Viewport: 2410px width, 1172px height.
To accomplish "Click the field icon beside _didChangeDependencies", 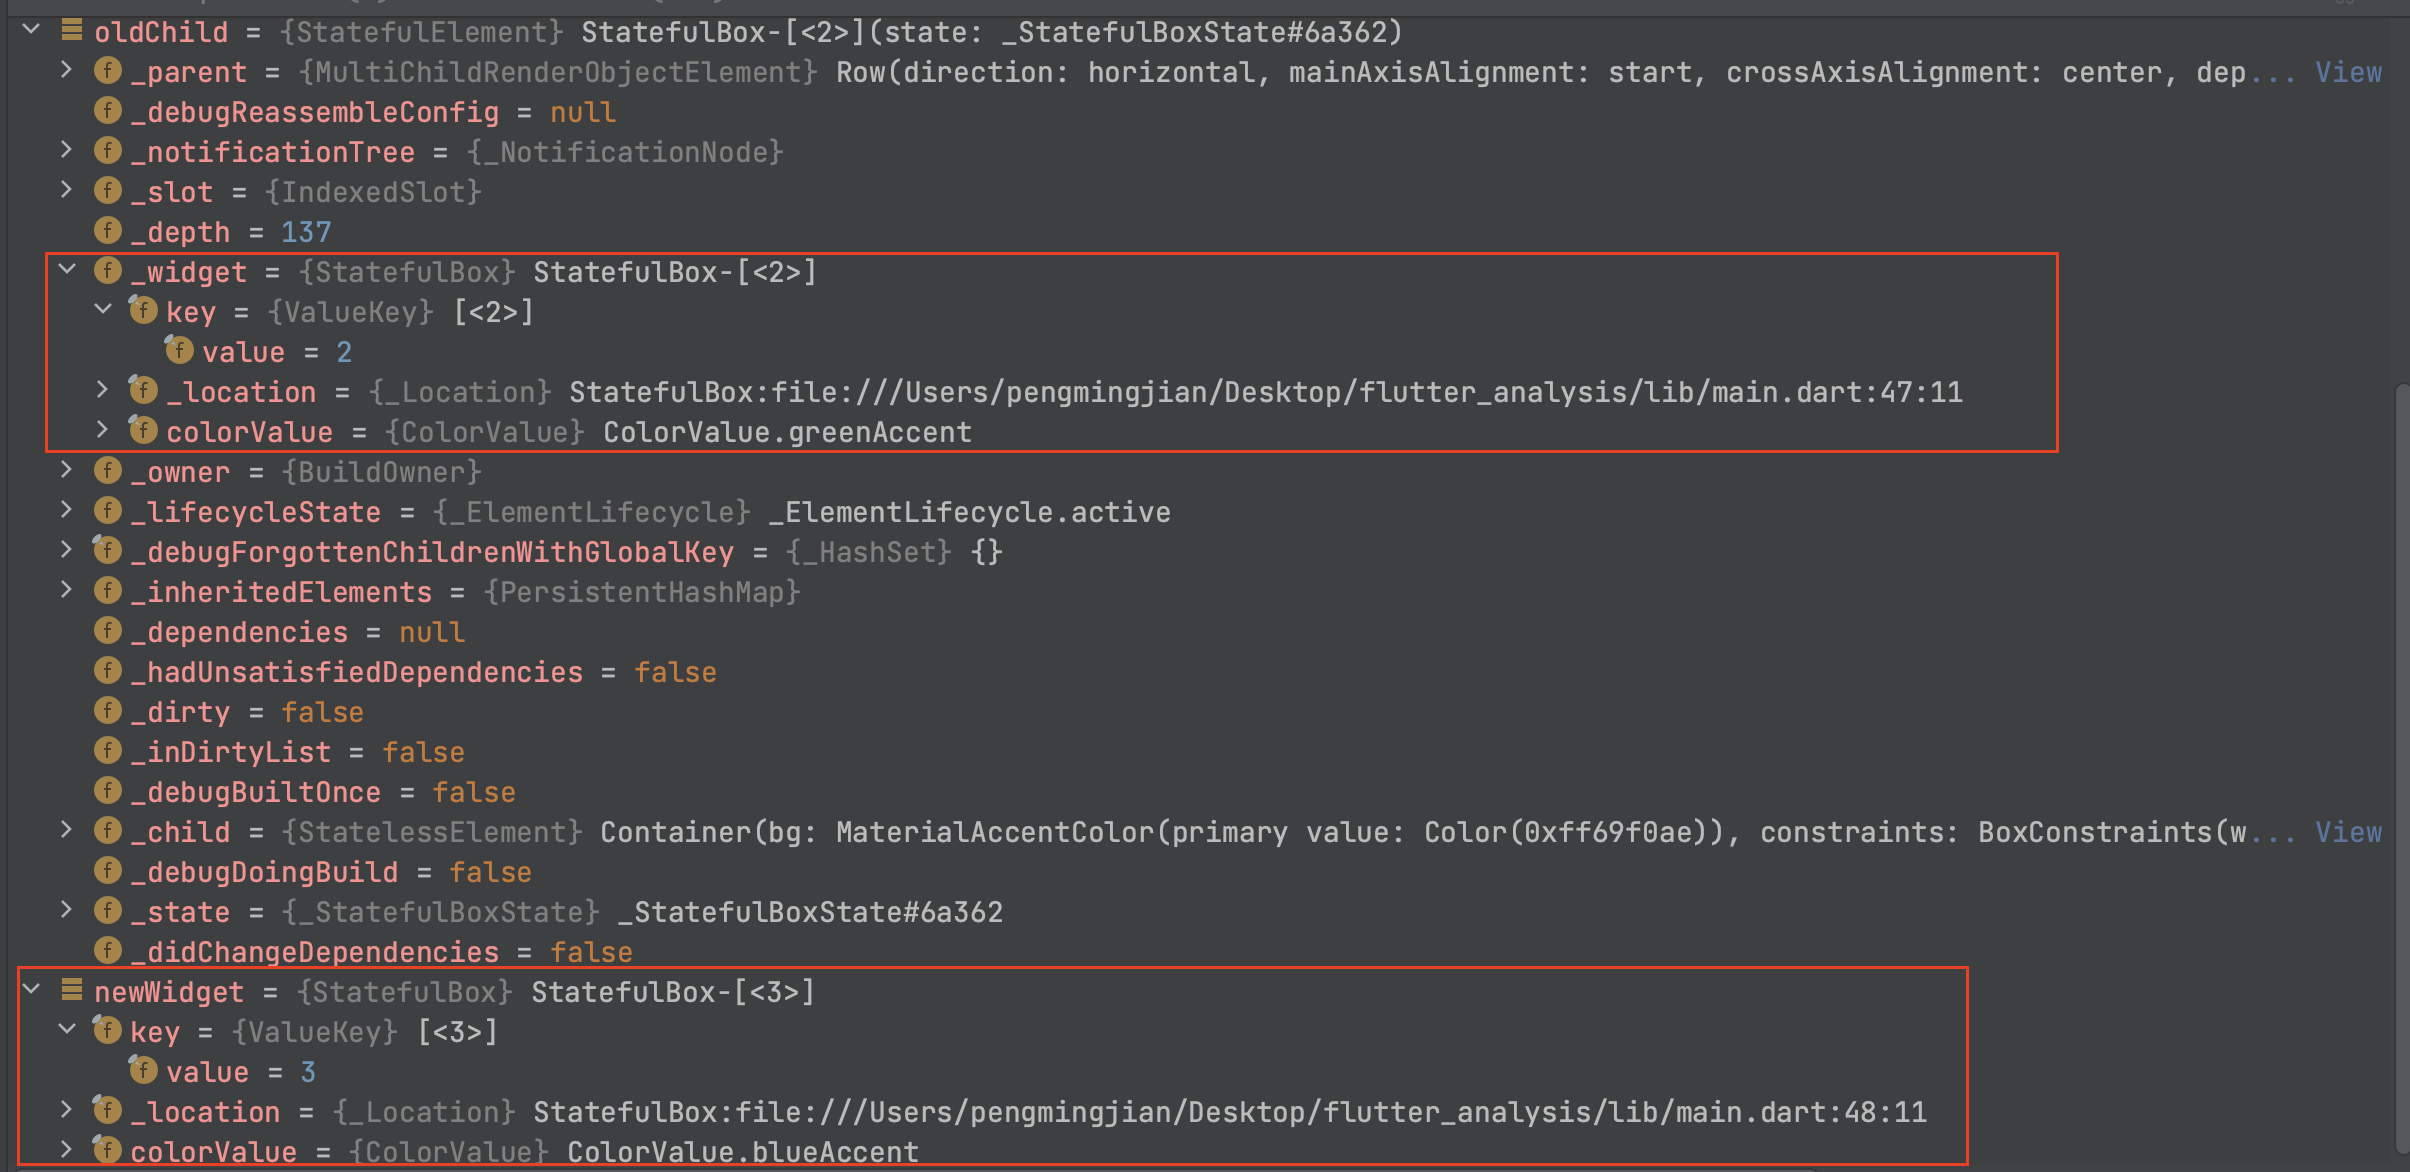I will [108, 951].
